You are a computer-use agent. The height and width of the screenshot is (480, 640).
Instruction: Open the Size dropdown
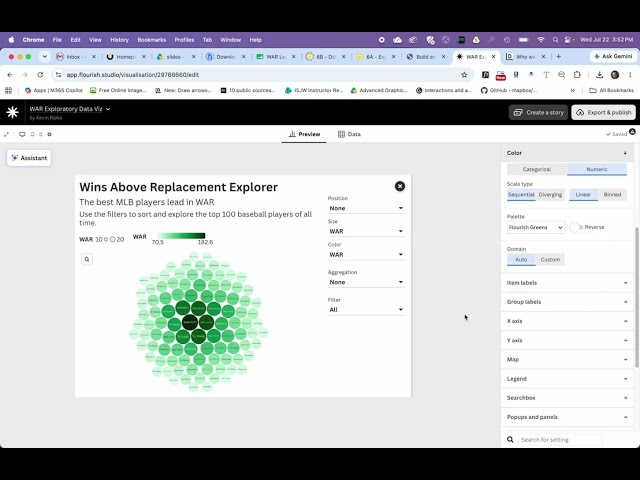[366, 231]
